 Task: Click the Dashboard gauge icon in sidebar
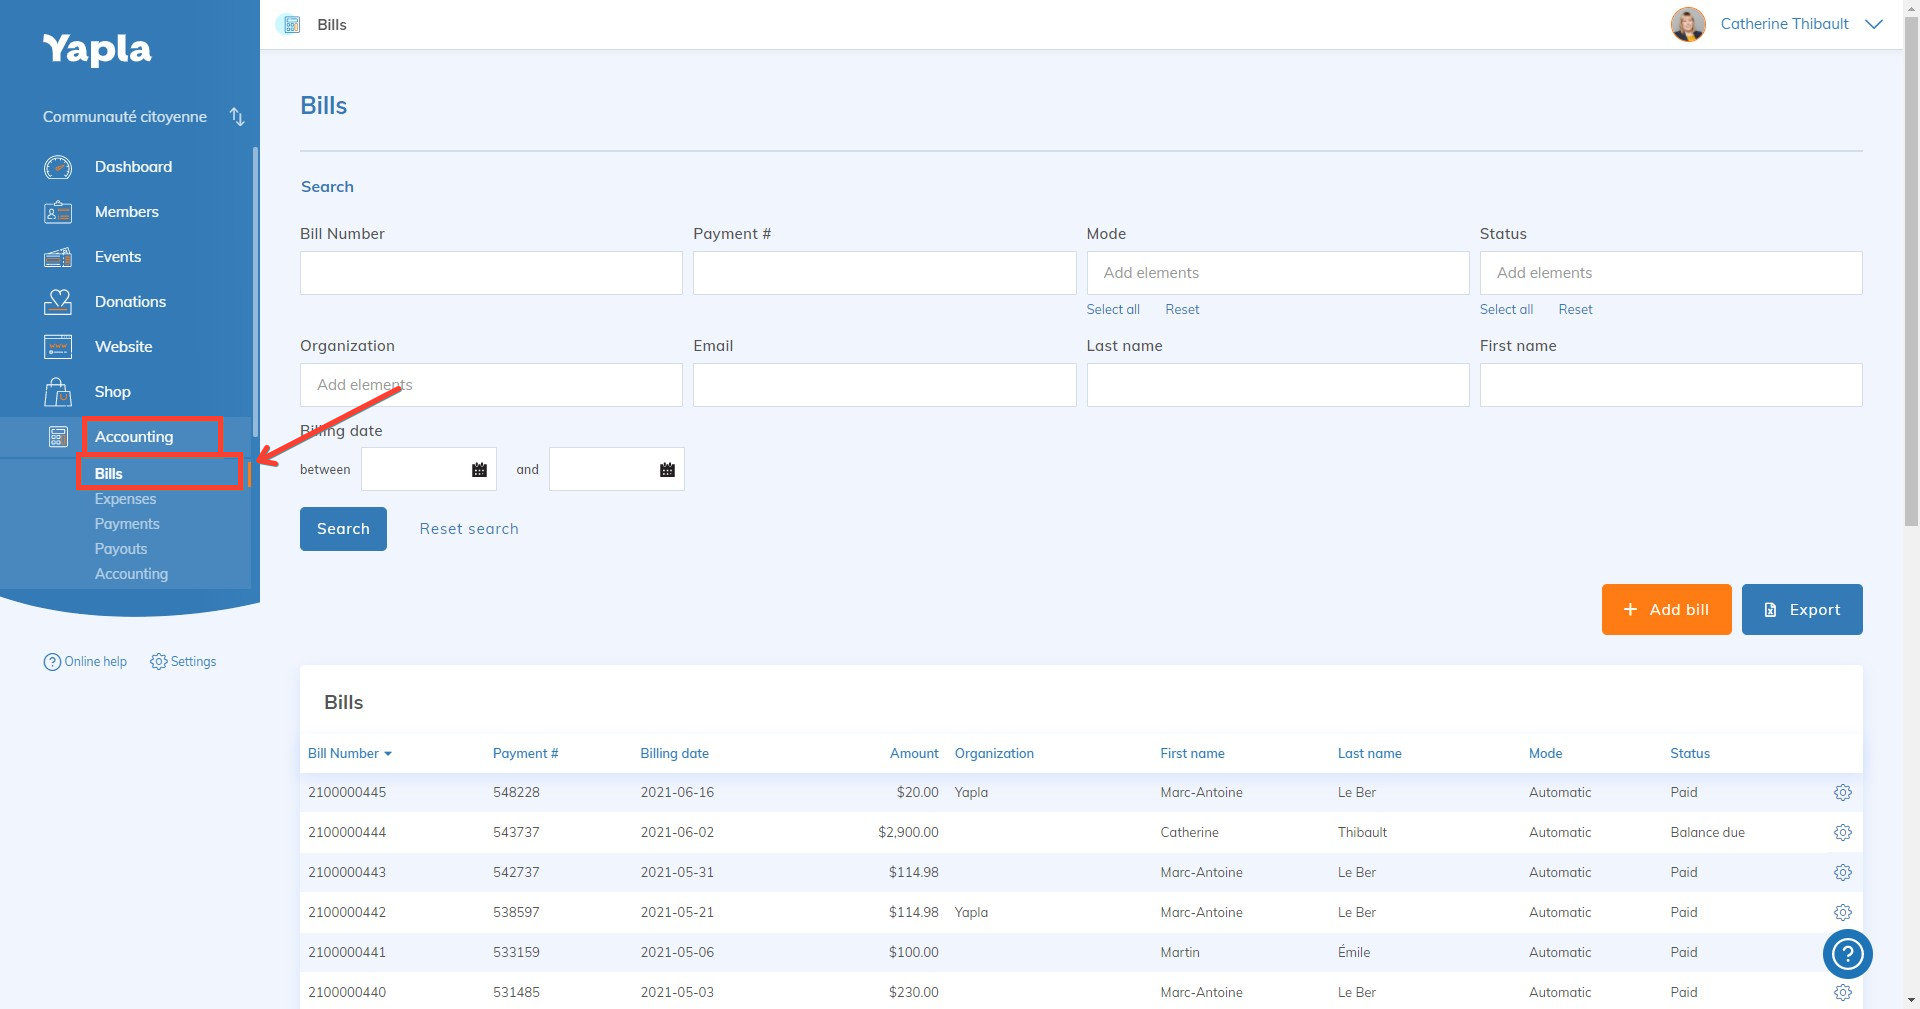tap(58, 167)
